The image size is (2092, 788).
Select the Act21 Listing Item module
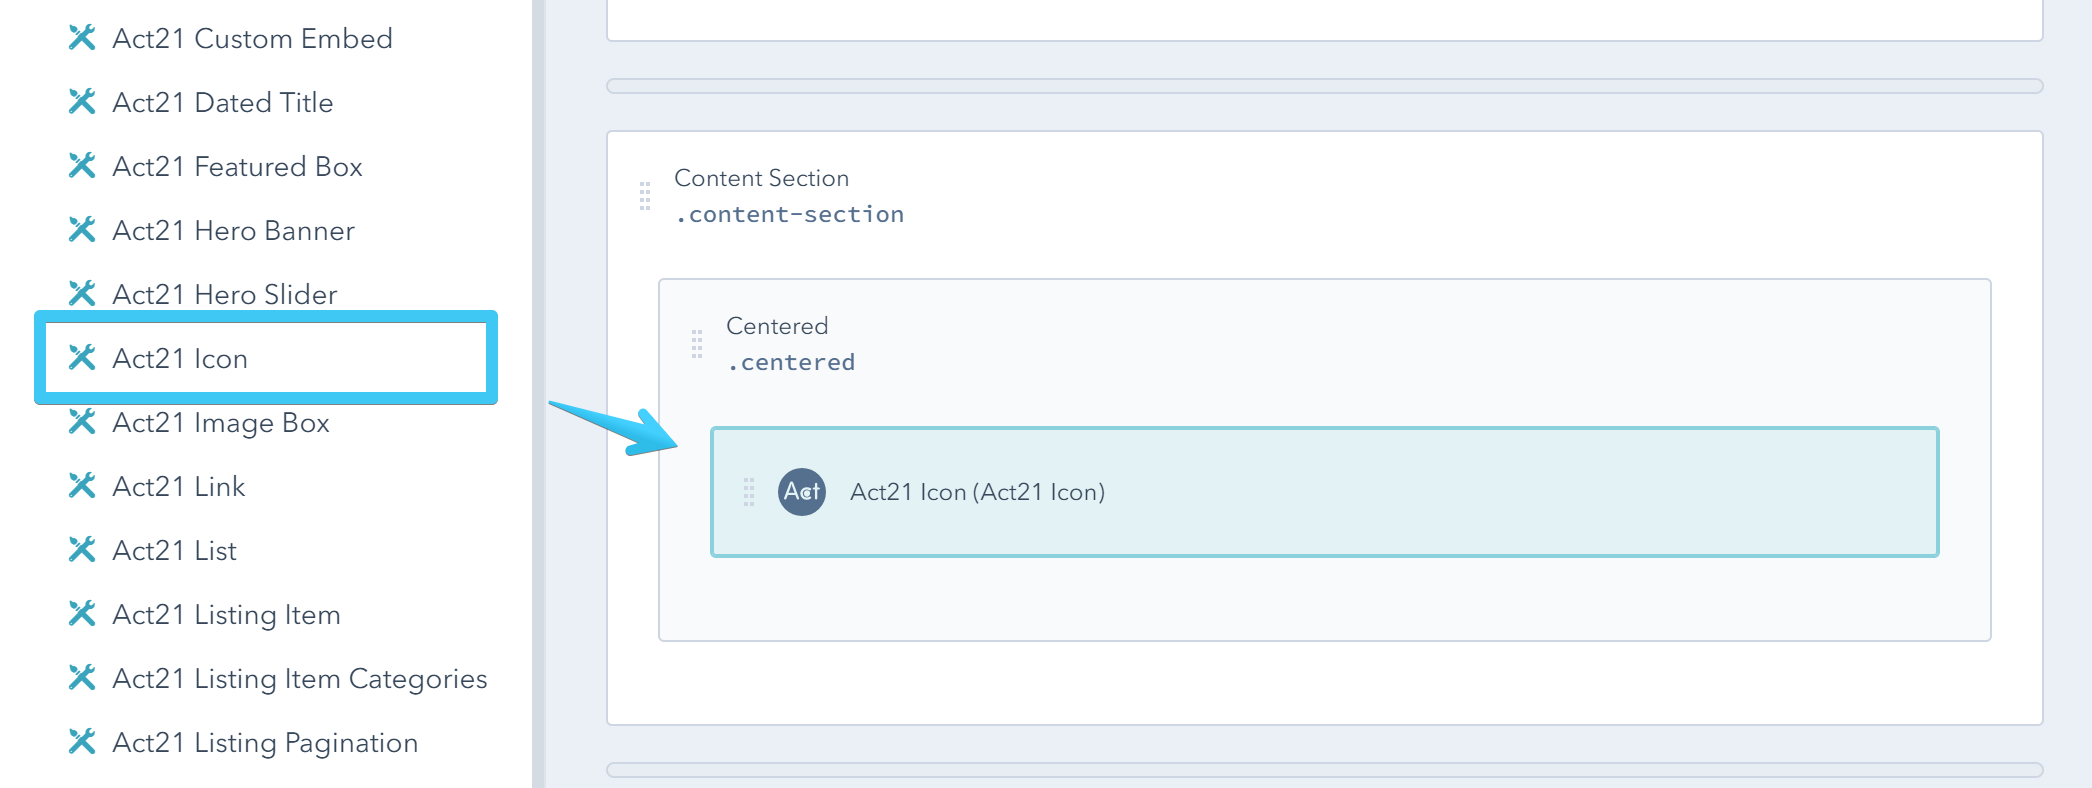pyautogui.click(x=226, y=614)
